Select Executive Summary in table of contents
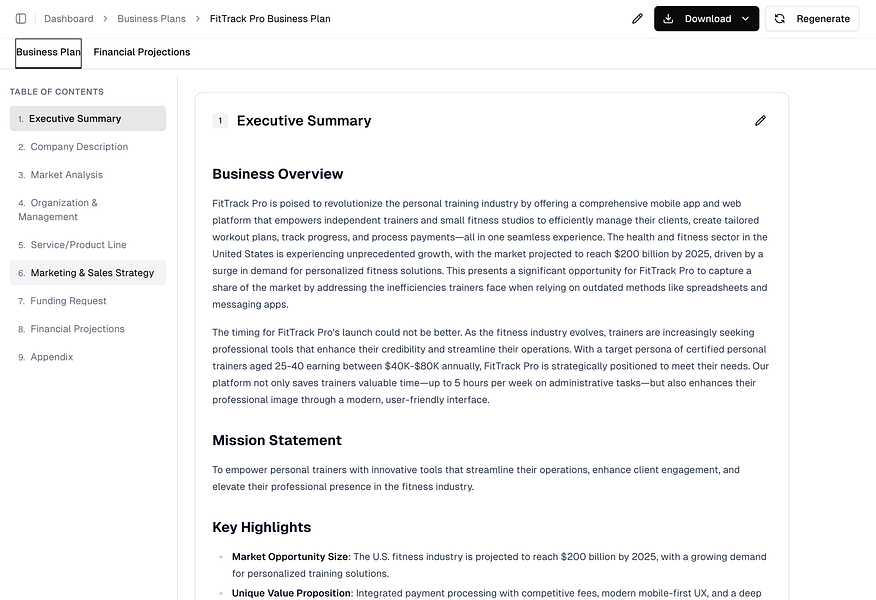The height and width of the screenshot is (600, 876). pyautogui.click(x=88, y=118)
